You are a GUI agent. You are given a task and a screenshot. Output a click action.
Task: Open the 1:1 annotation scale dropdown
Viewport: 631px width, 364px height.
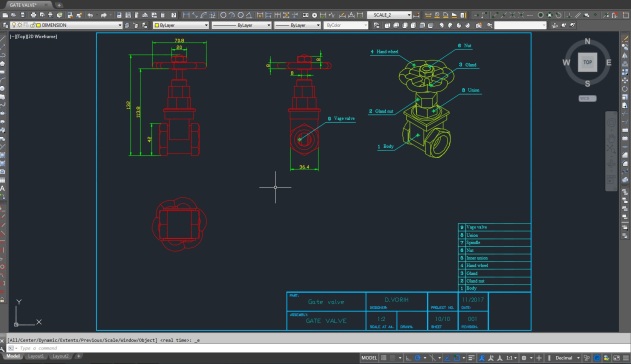pyautogui.click(x=511, y=358)
